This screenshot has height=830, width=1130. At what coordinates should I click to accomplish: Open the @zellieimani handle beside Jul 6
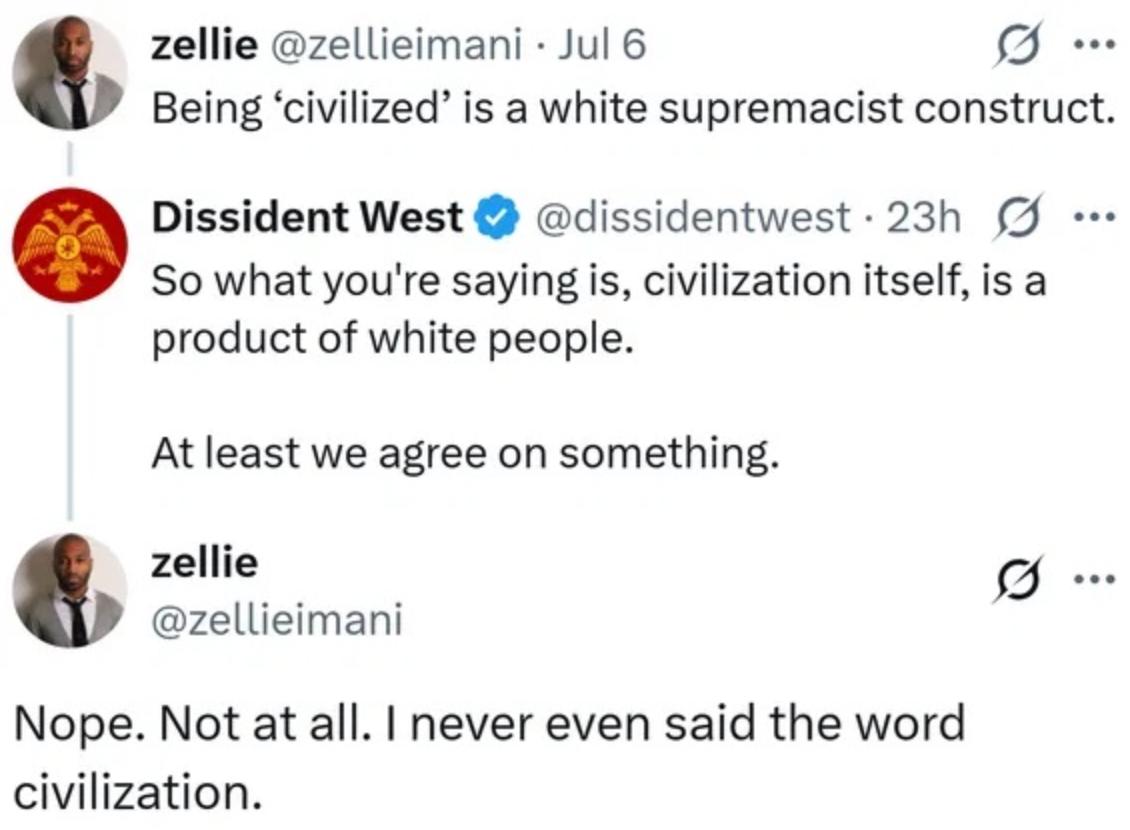(x=396, y=46)
